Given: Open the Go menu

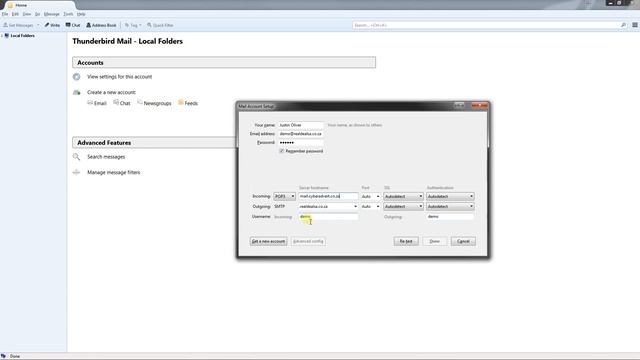Looking at the screenshot, I should 37,14.
